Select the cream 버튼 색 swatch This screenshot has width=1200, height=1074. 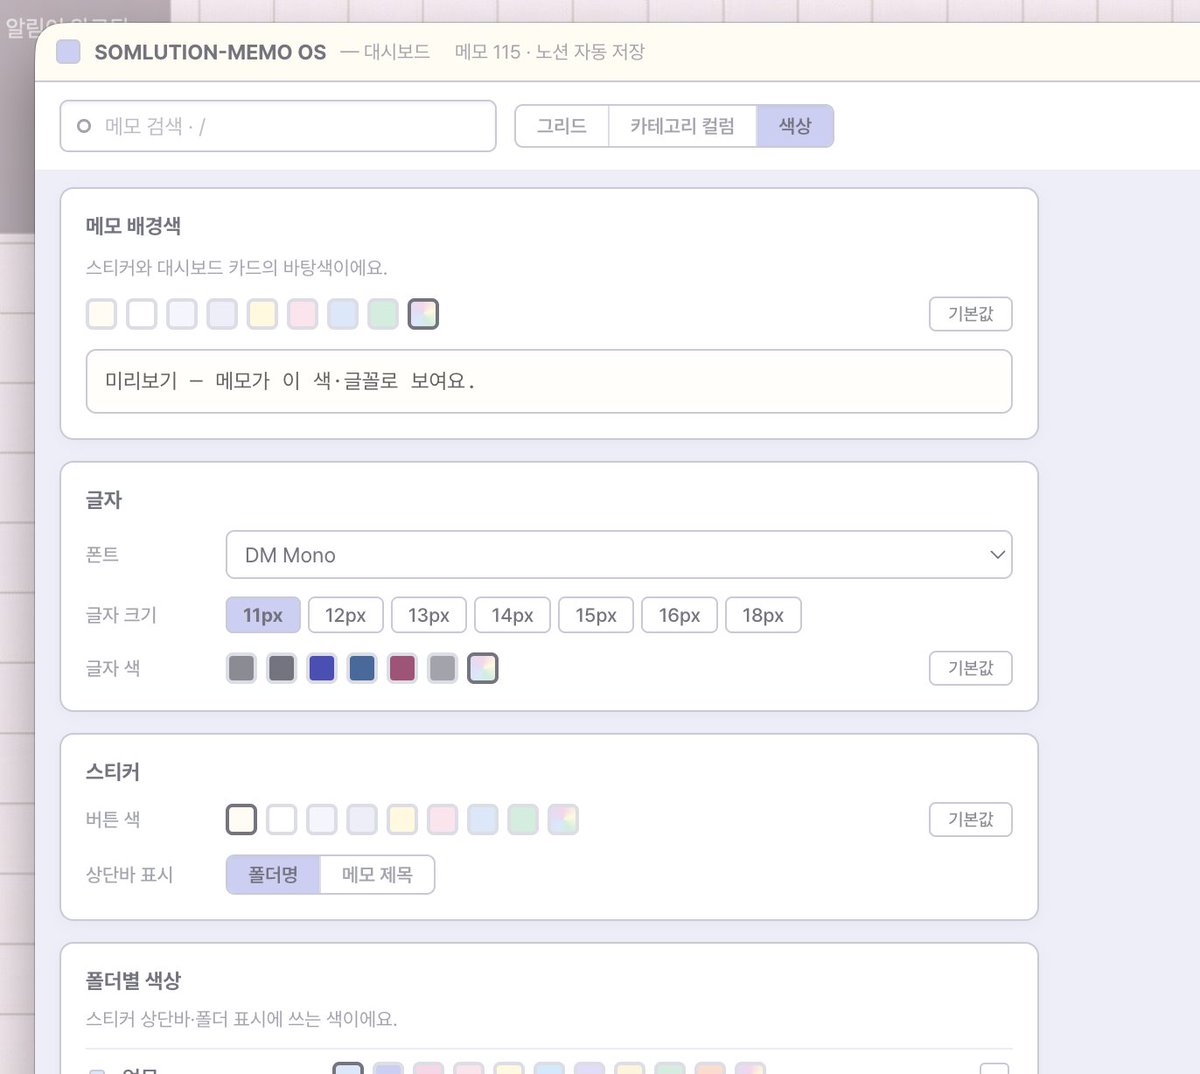click(242, 820)
